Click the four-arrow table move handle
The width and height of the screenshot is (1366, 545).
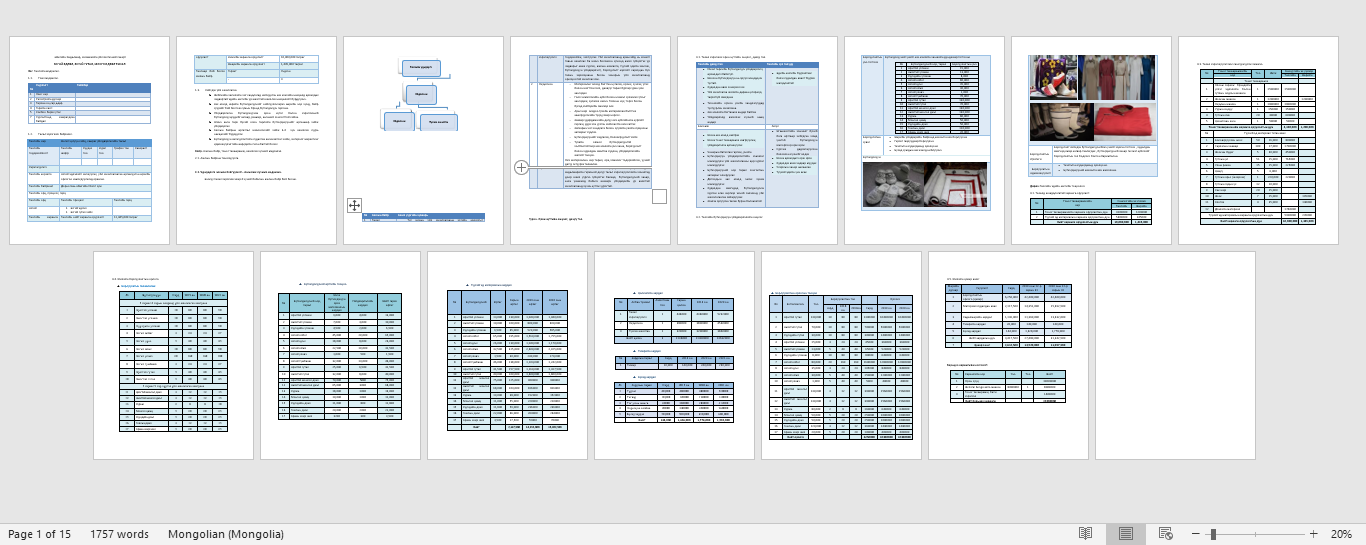tap(354, 205)
